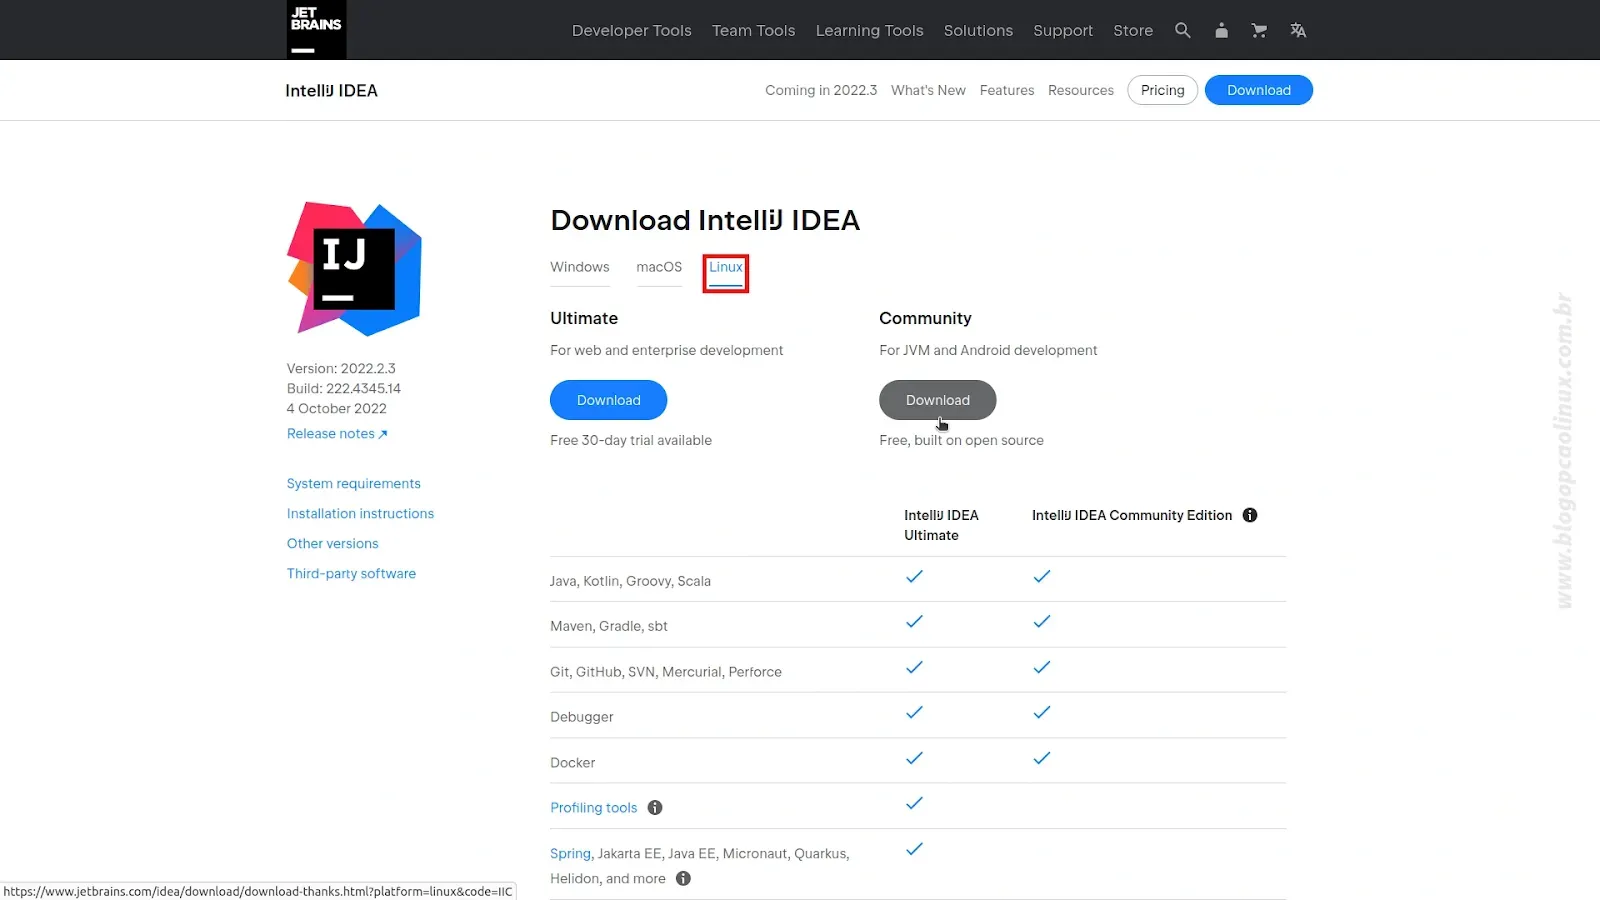1600x900 pixels.
Task: Click the For JVM and Android development text
Action: pos(988,350)
